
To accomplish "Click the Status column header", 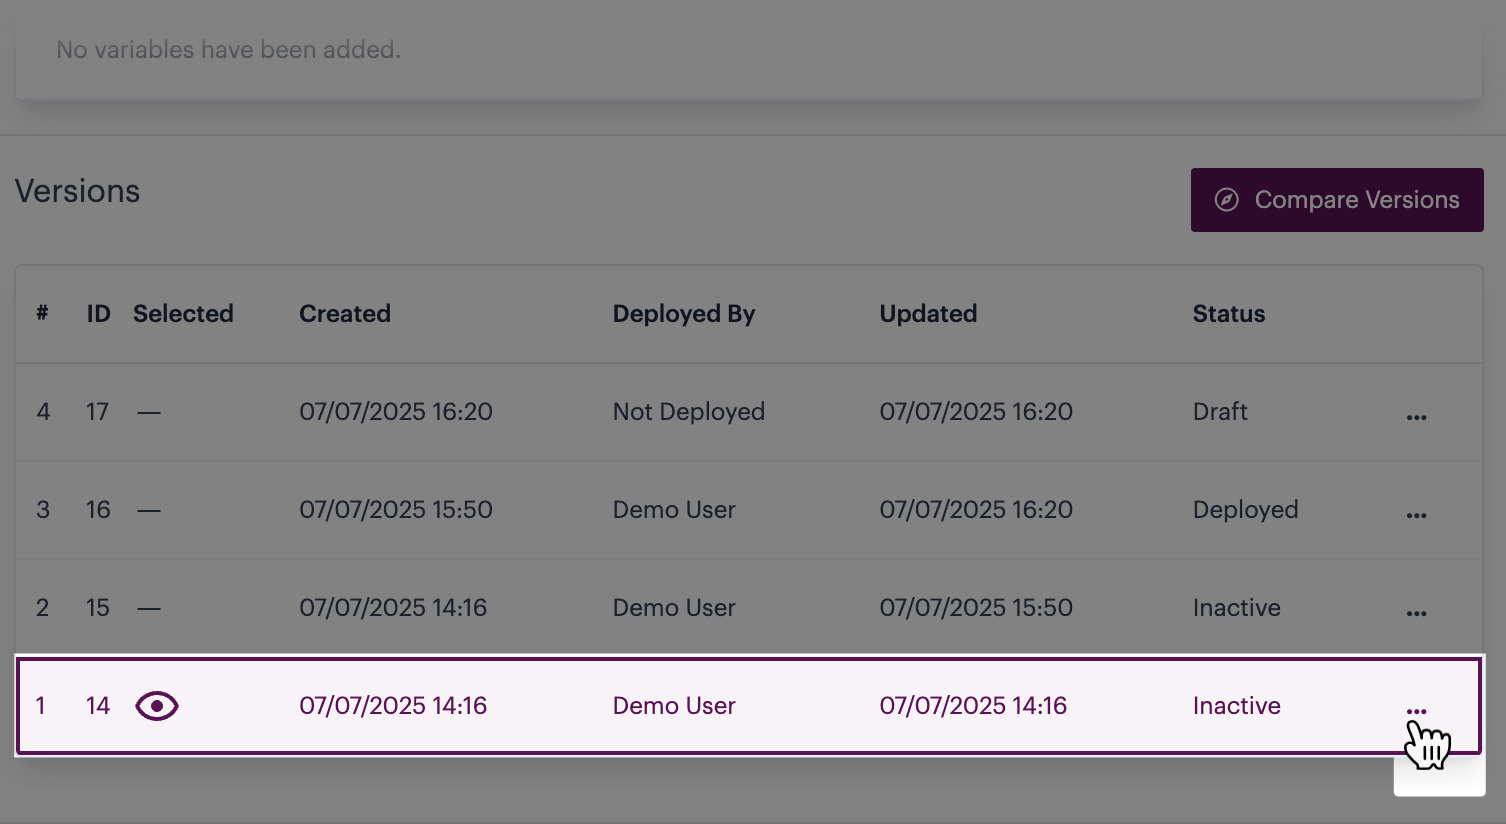I will (1228, 314).
